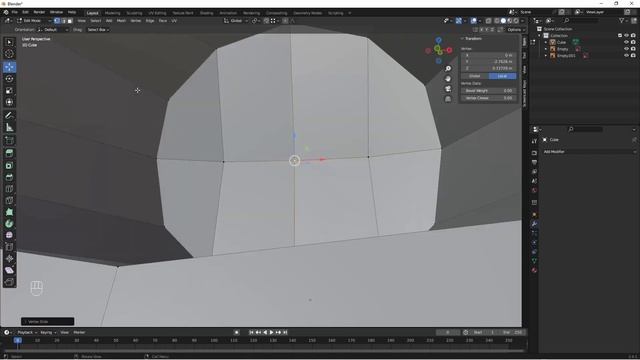Select the Add Cube tool
The height and width of the screenshot is (360, 640).
coord(9,141)
